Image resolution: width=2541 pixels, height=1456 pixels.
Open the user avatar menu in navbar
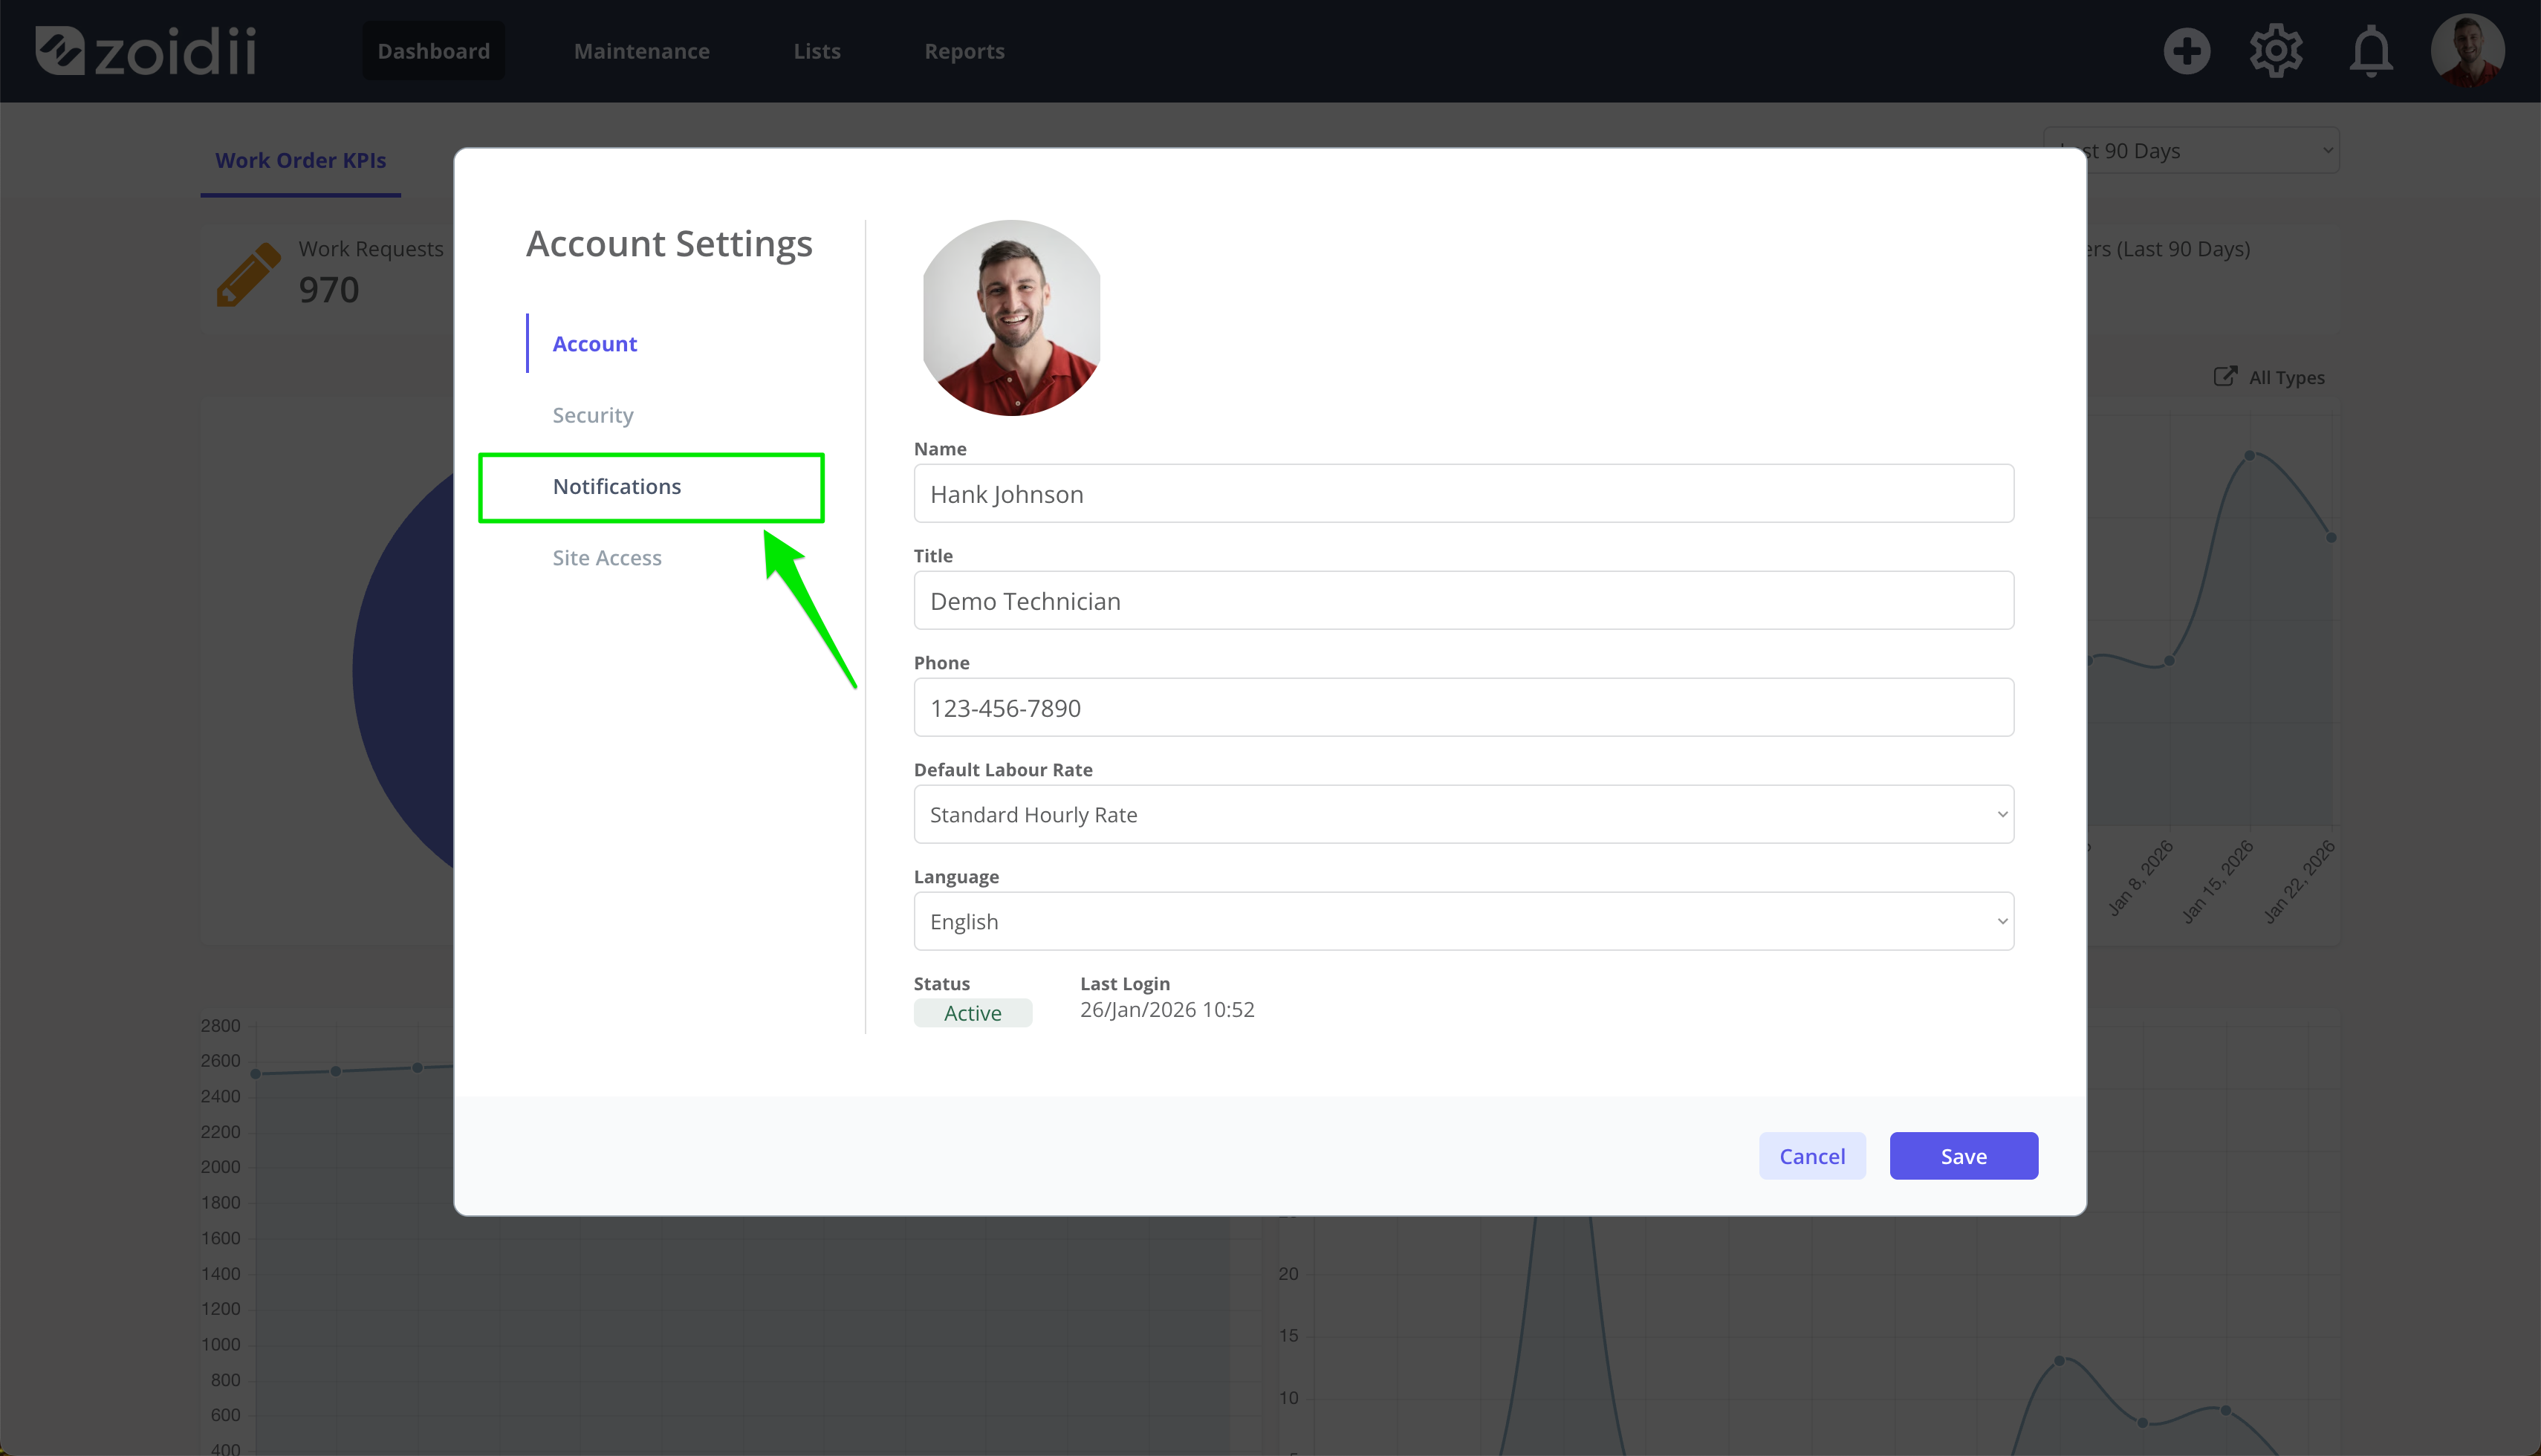point(2467,51)
